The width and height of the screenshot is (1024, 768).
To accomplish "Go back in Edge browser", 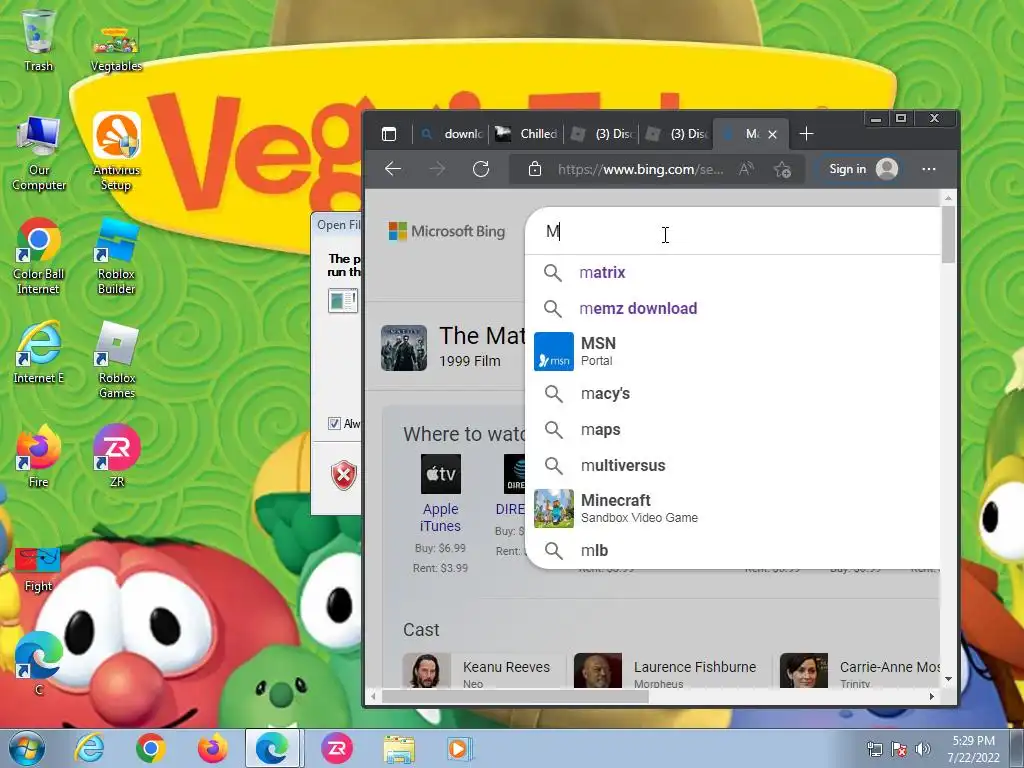I will [393, 169].
